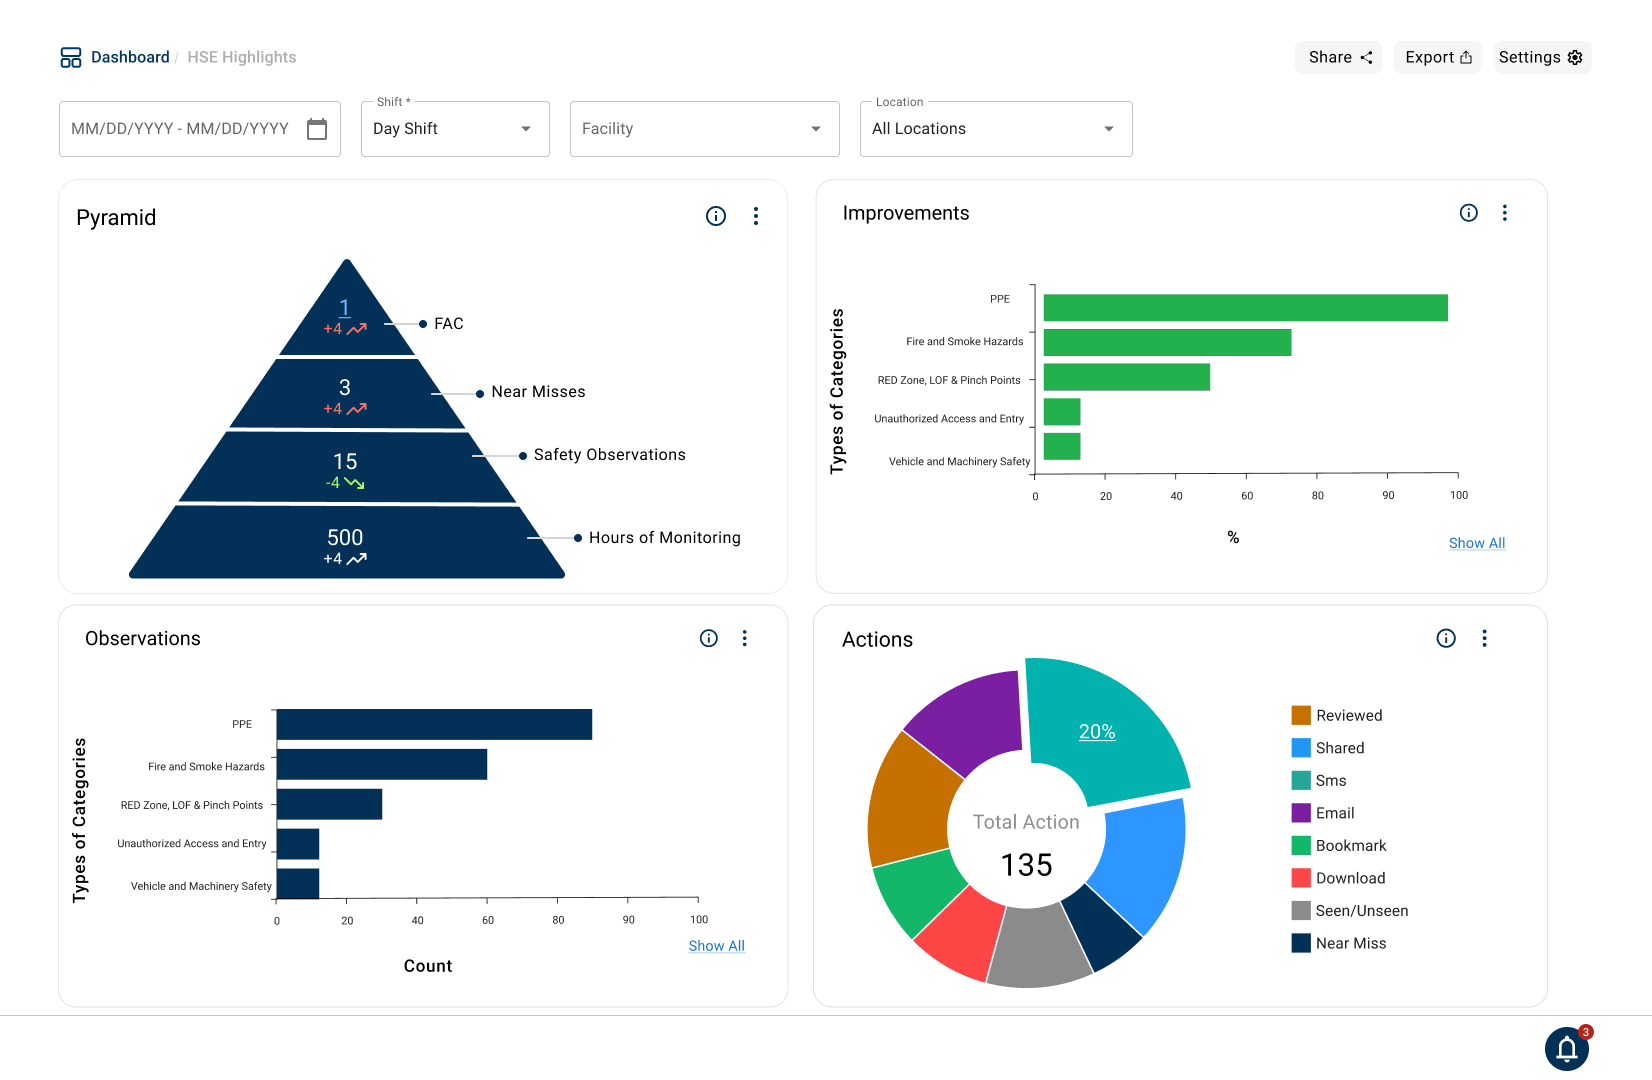Open the Observations card info icon
Screen dimensions: 1652x1080
click(709, 638)
